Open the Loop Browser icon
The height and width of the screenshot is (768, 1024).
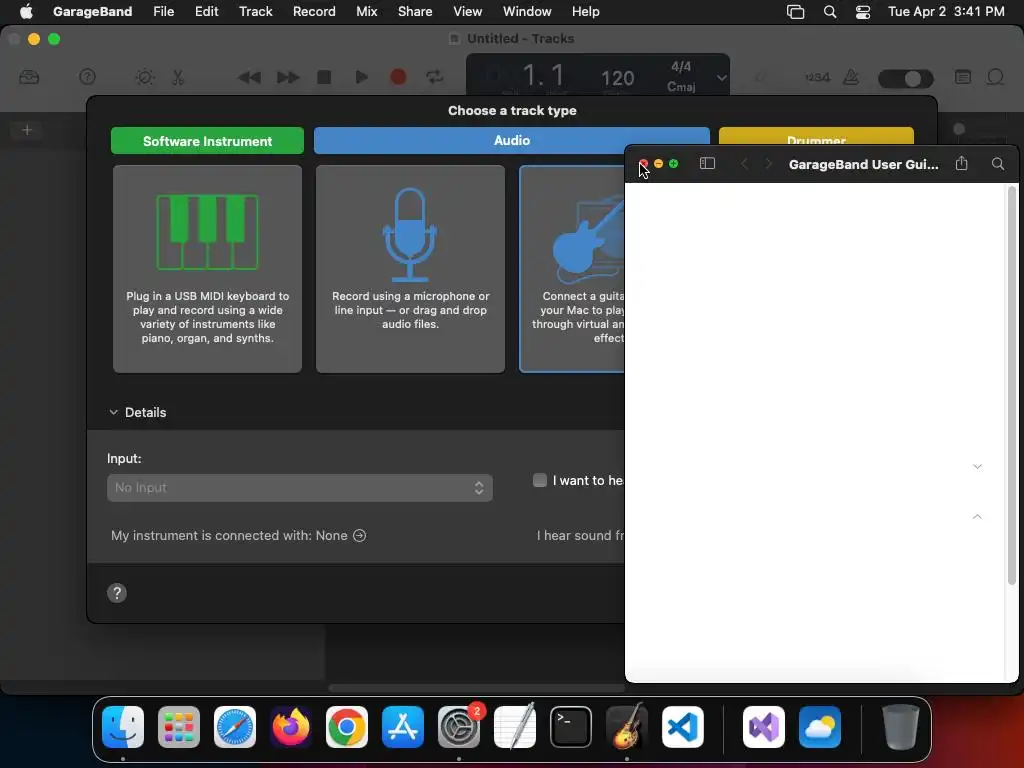pyautogui.click(x=995, y=78)
